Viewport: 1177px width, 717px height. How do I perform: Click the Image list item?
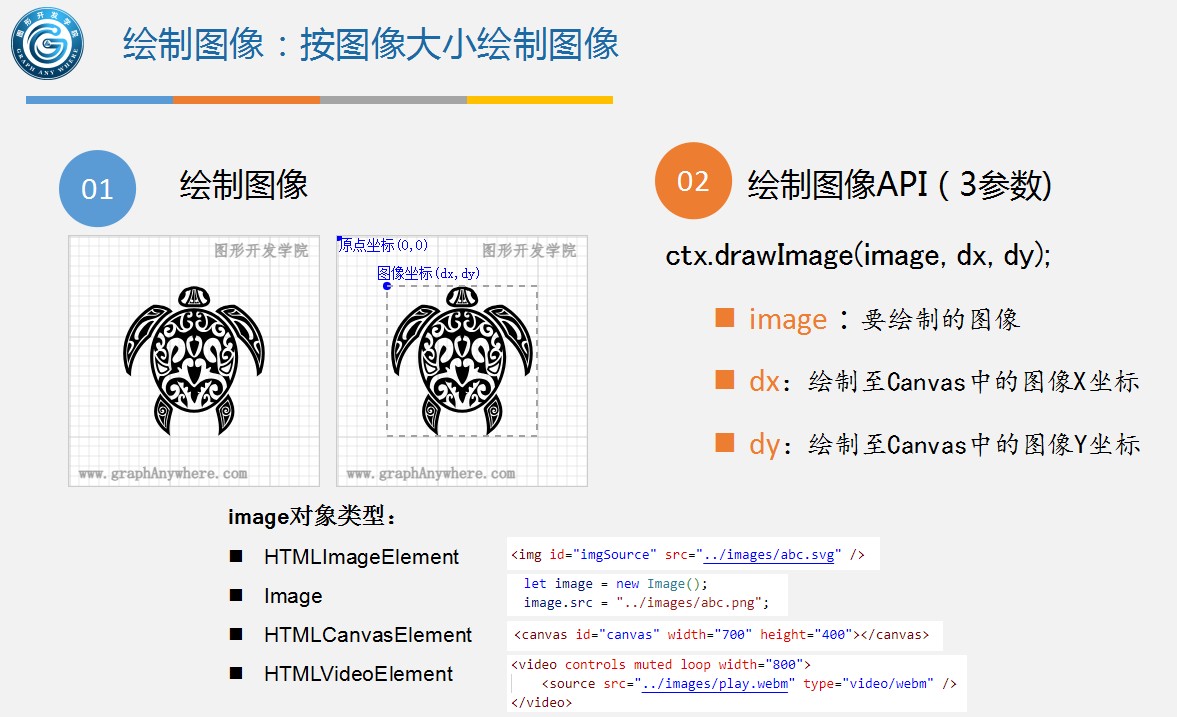click(x=293, y=596)
